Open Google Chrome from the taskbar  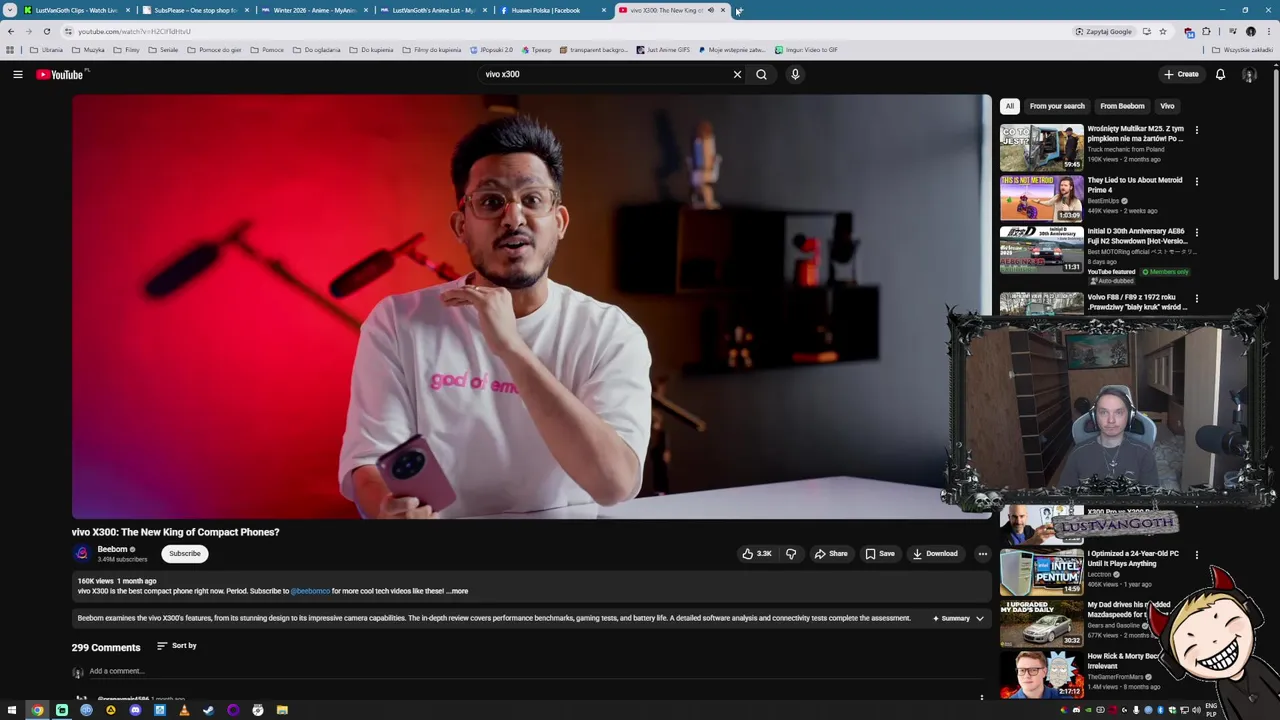tap(37, 710)
